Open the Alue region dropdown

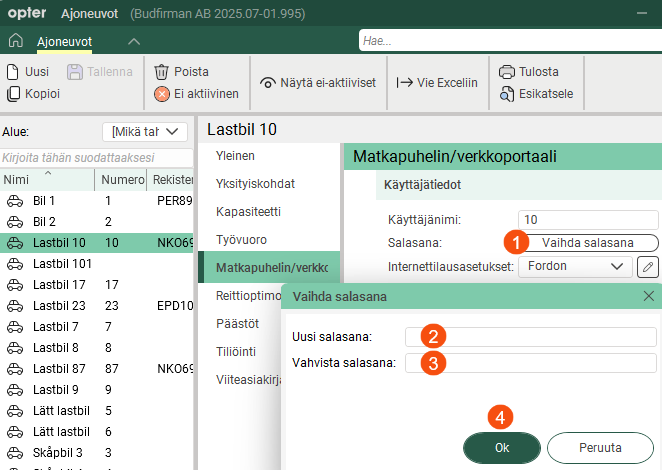coord(145,132)
